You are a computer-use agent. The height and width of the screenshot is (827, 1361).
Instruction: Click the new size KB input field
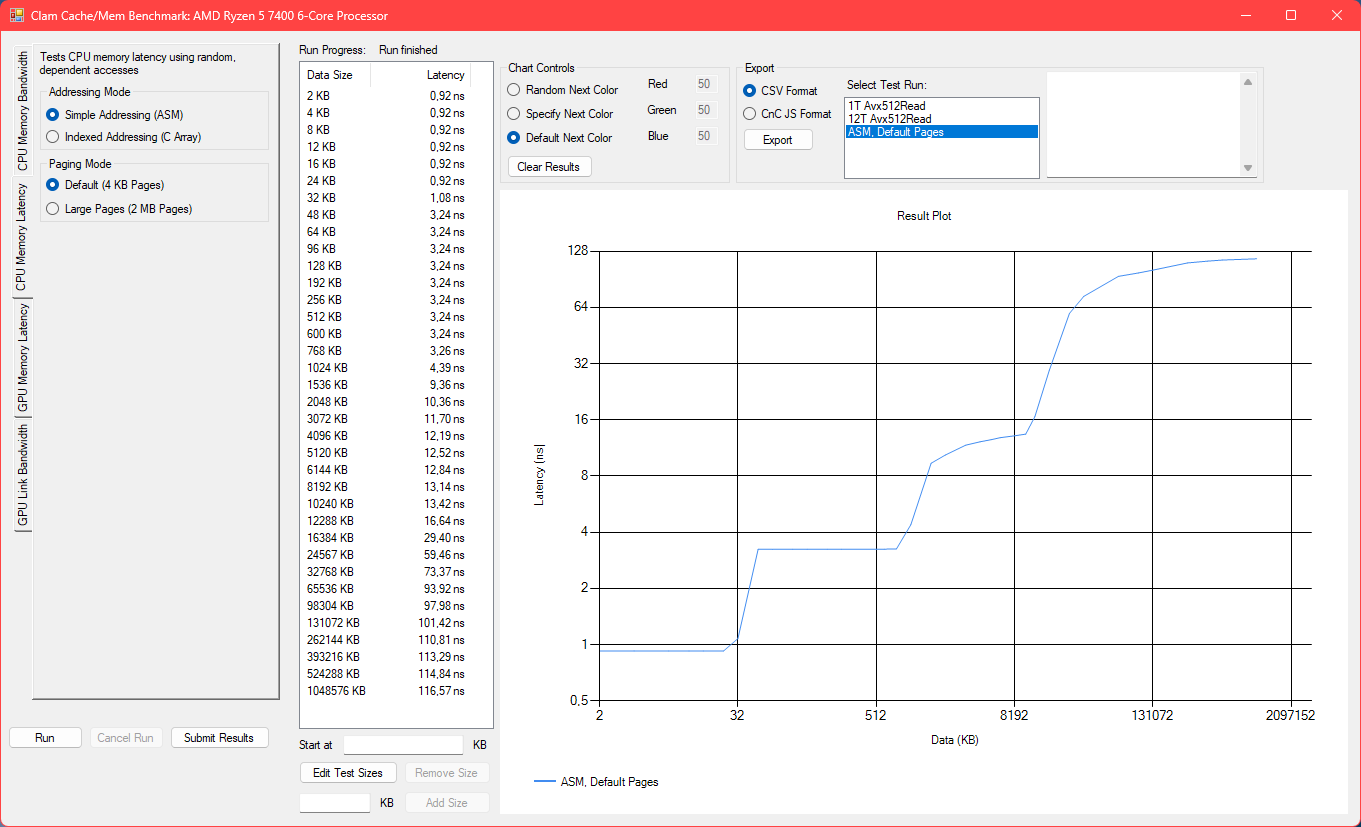335,803
